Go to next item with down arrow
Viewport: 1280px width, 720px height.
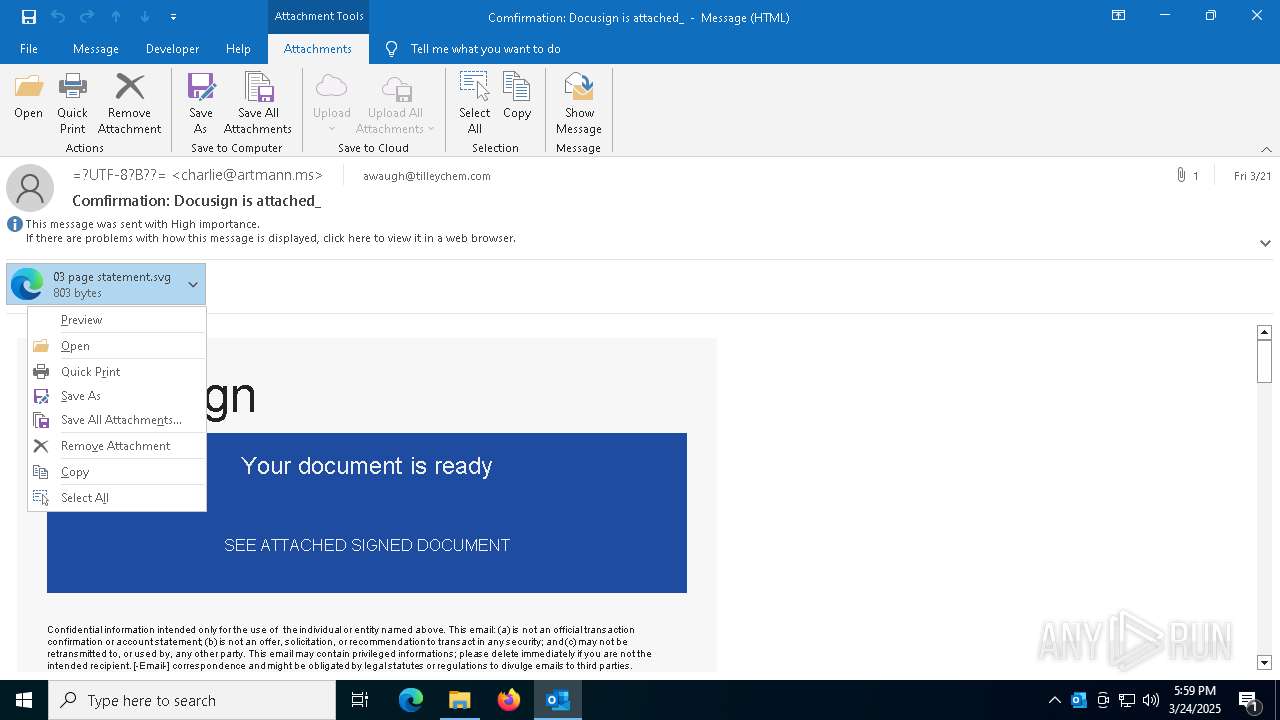coord(145,17)
